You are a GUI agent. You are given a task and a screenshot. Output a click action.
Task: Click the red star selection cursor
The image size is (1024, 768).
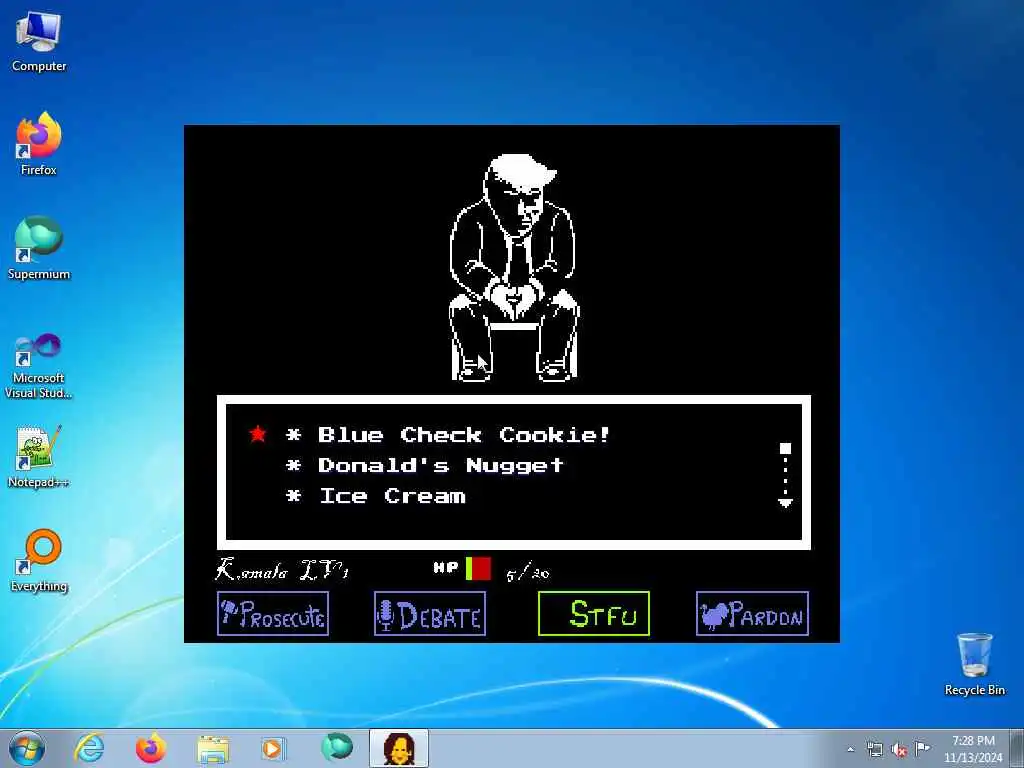point(258,434)
